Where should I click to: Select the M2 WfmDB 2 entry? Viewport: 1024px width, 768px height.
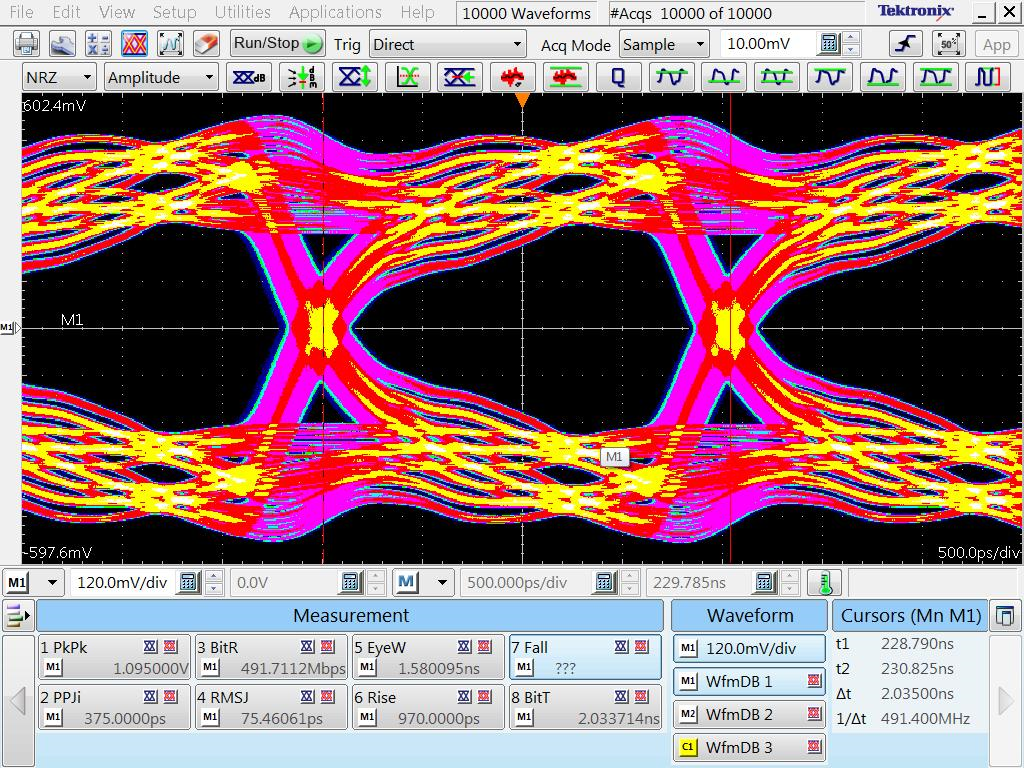point(749,714)
